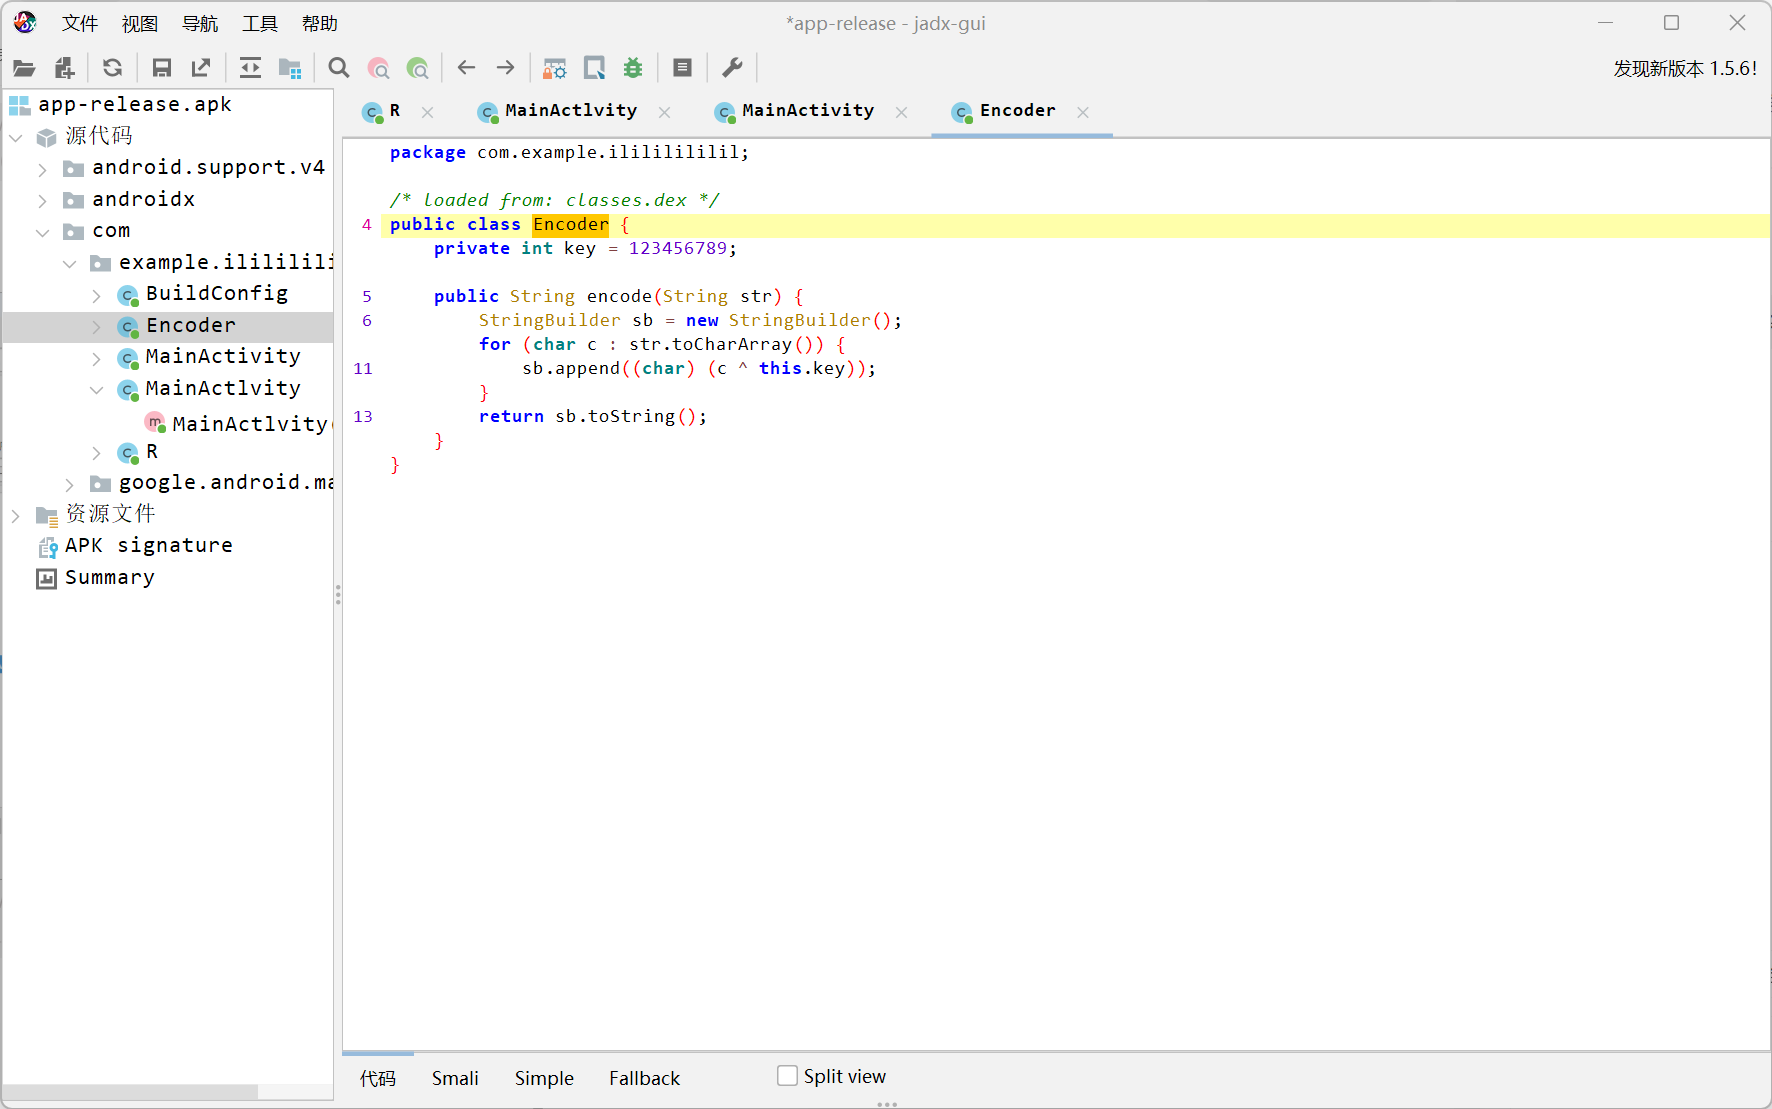Open the debugger with the bug icon
The height and width of the screenshot is (1109, 1772).
click(633, 68)
